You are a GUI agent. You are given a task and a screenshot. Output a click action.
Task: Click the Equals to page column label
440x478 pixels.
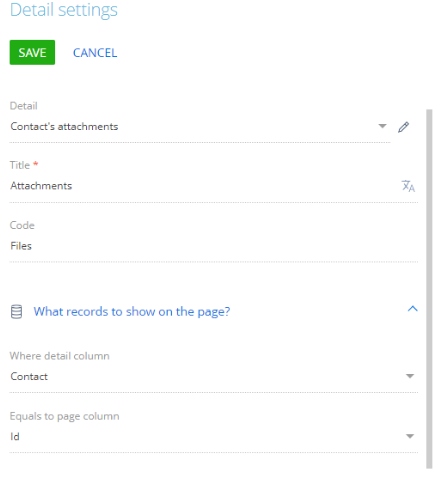click(64, 416)
